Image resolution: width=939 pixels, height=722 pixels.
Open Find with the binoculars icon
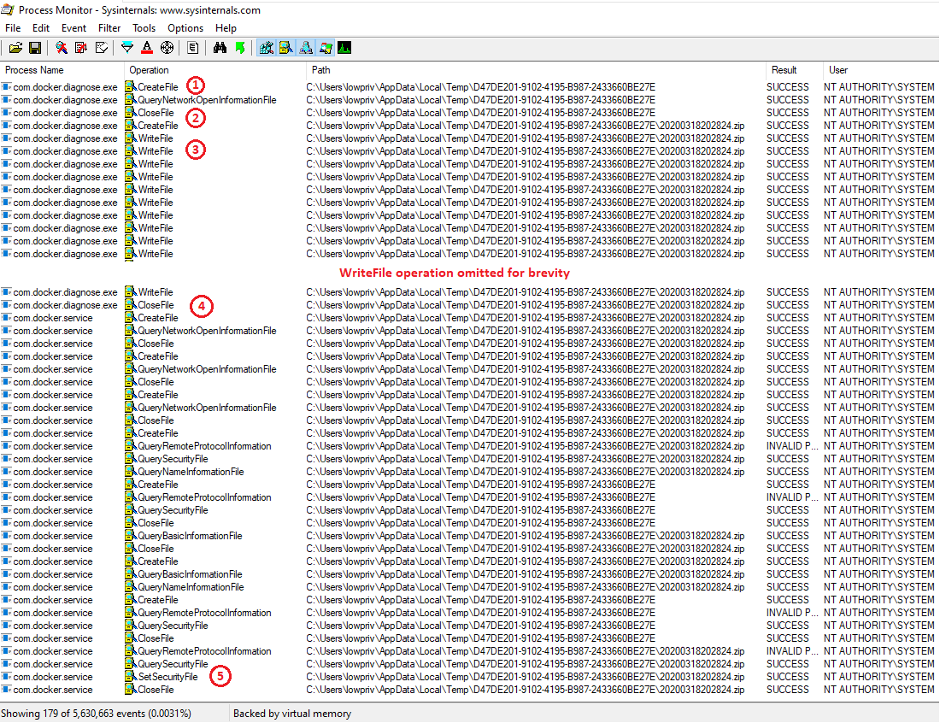[220, 48]
